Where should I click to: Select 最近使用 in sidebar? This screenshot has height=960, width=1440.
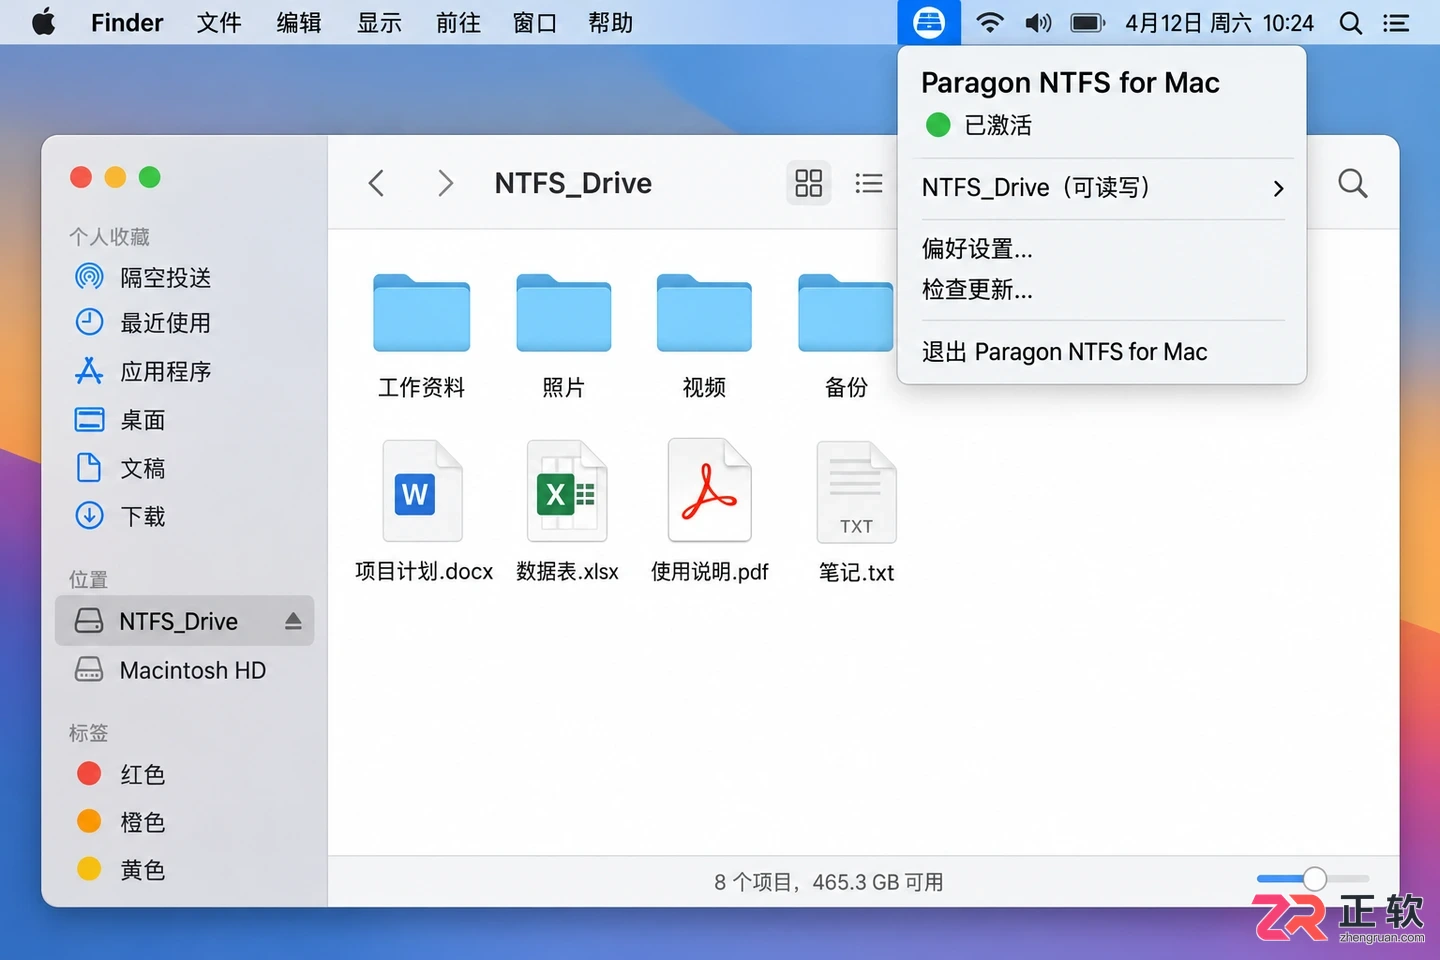[143, 322]
